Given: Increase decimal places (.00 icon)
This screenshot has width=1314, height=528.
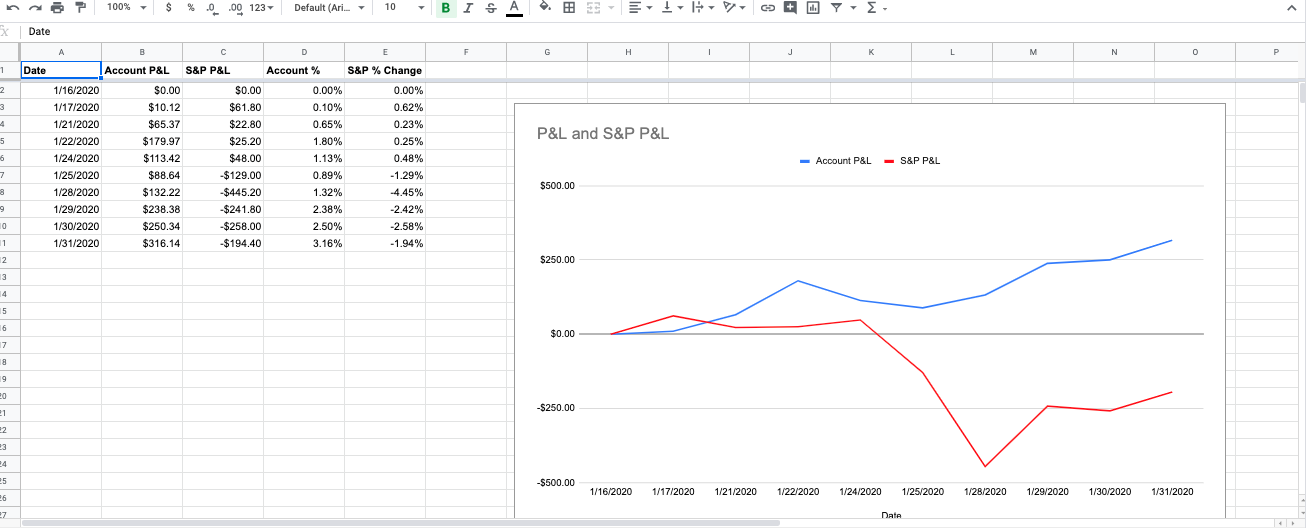Looking at the screenshot, I should [x=236, y=8].
